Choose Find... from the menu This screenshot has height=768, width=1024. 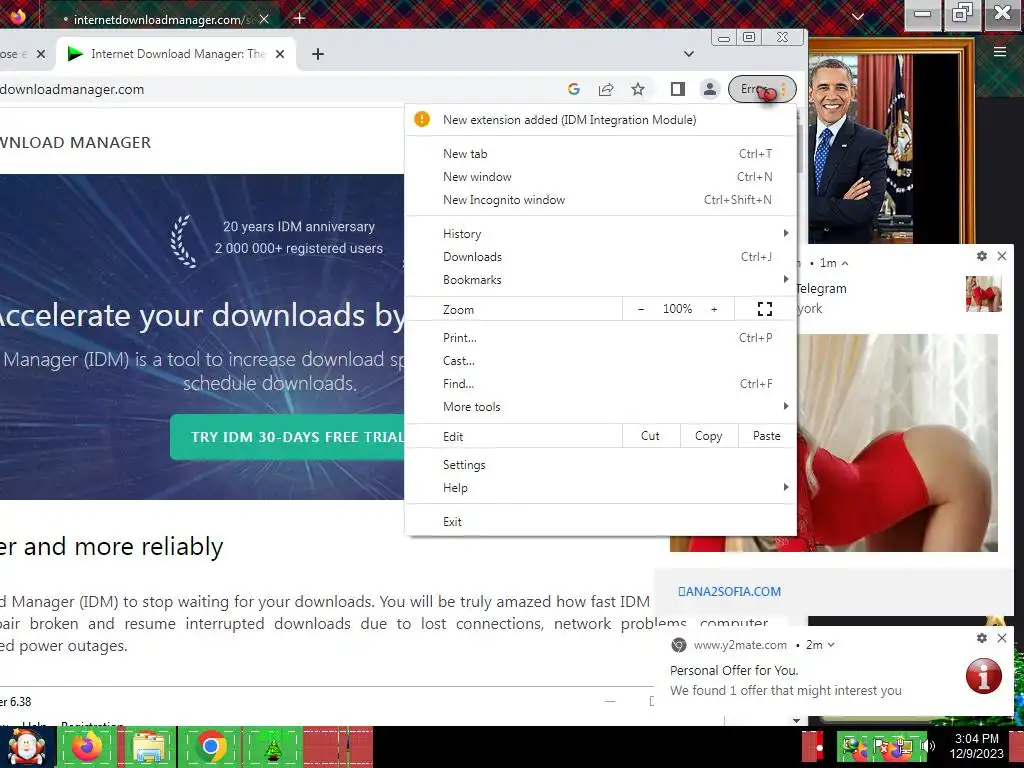pos(600,383)
